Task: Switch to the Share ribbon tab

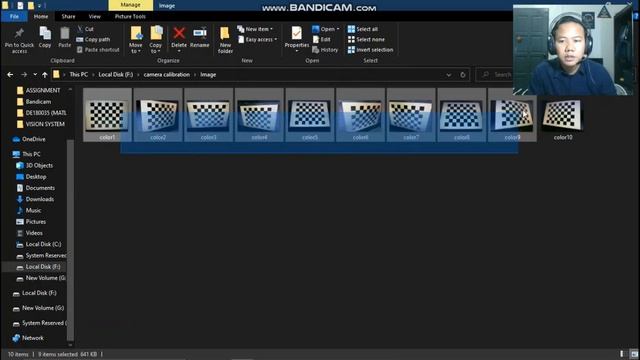Action: [68, 16]
